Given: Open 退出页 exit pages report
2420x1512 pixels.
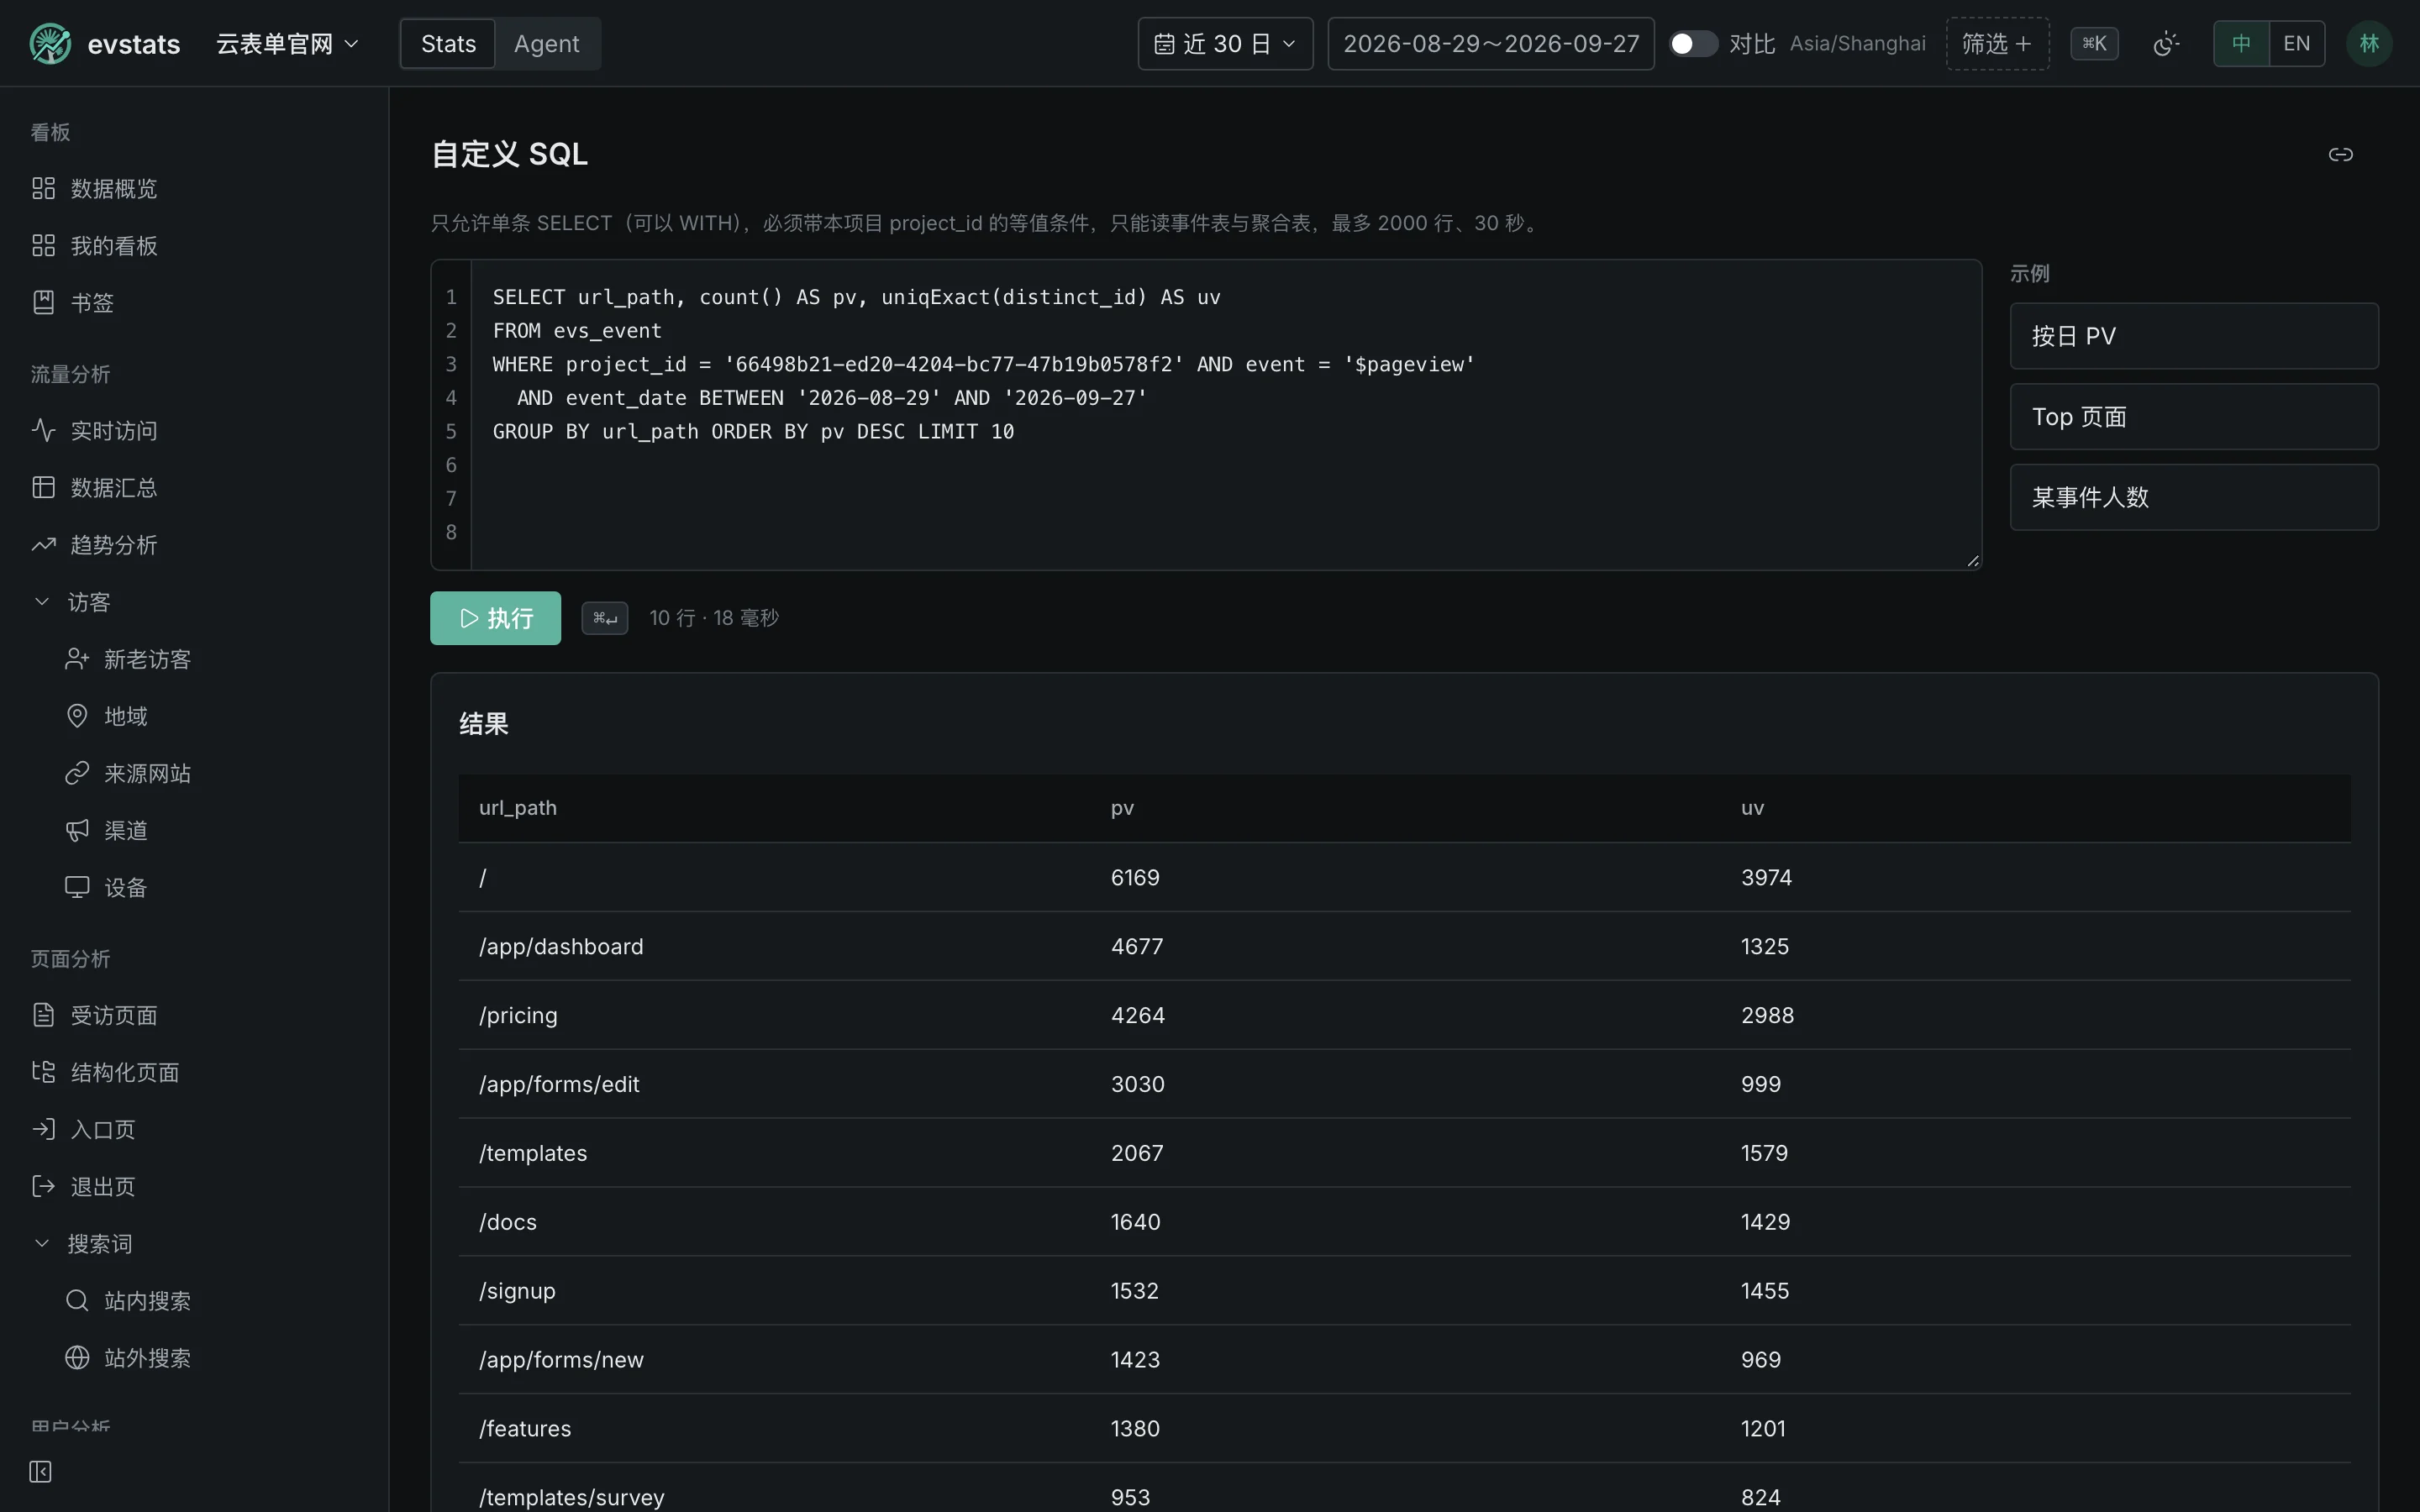Looking at the screenshot, I should (194, 1186).
